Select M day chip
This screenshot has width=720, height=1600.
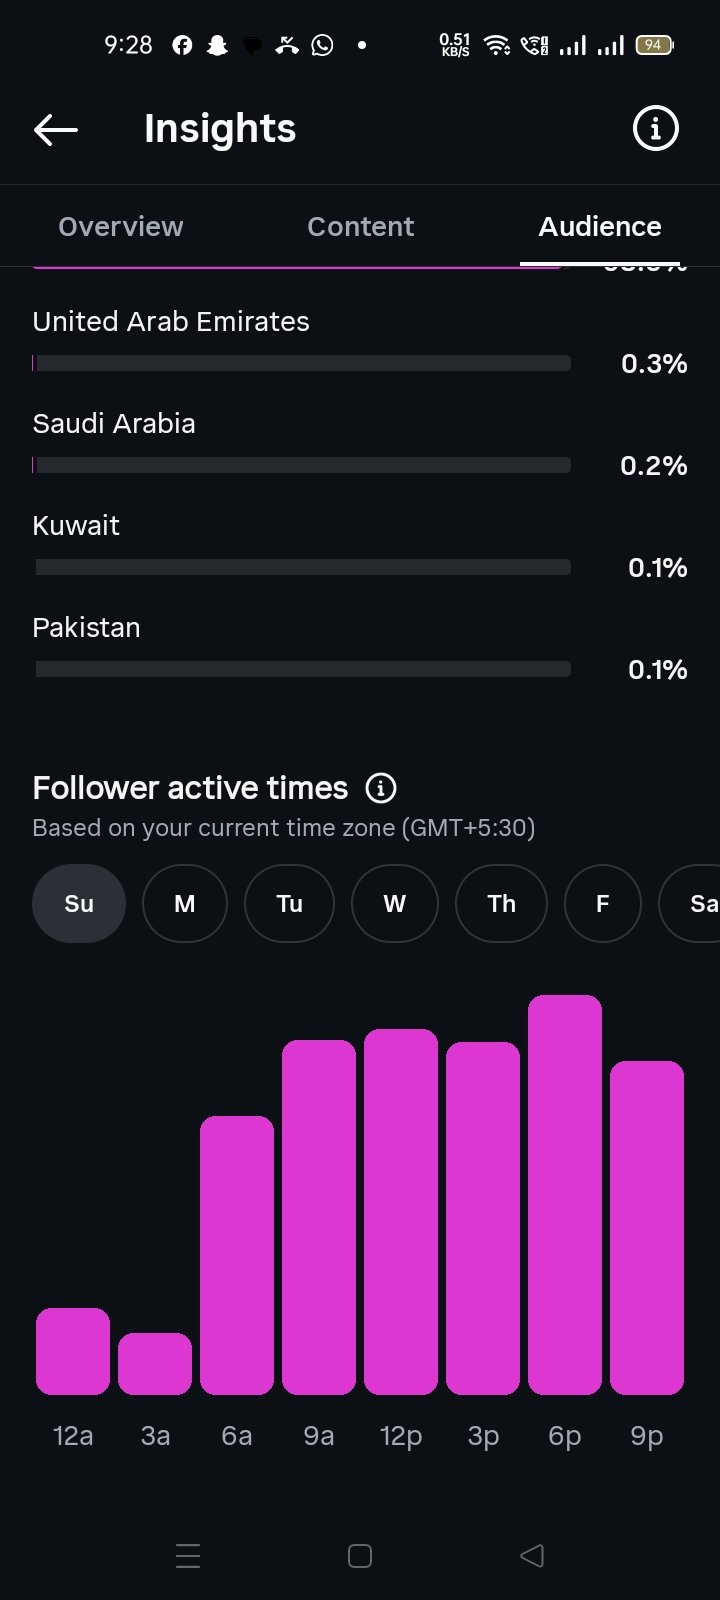[185, 904]
